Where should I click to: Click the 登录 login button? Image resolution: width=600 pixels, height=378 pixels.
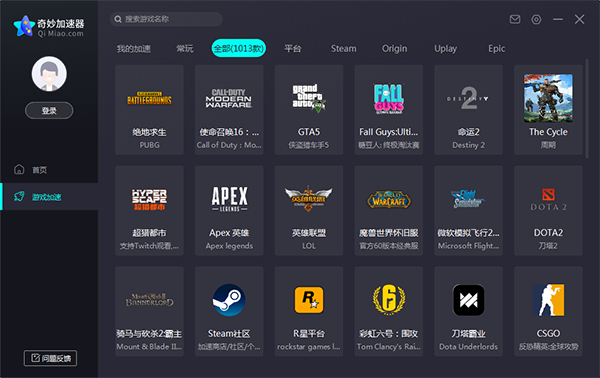coord(49,111)
